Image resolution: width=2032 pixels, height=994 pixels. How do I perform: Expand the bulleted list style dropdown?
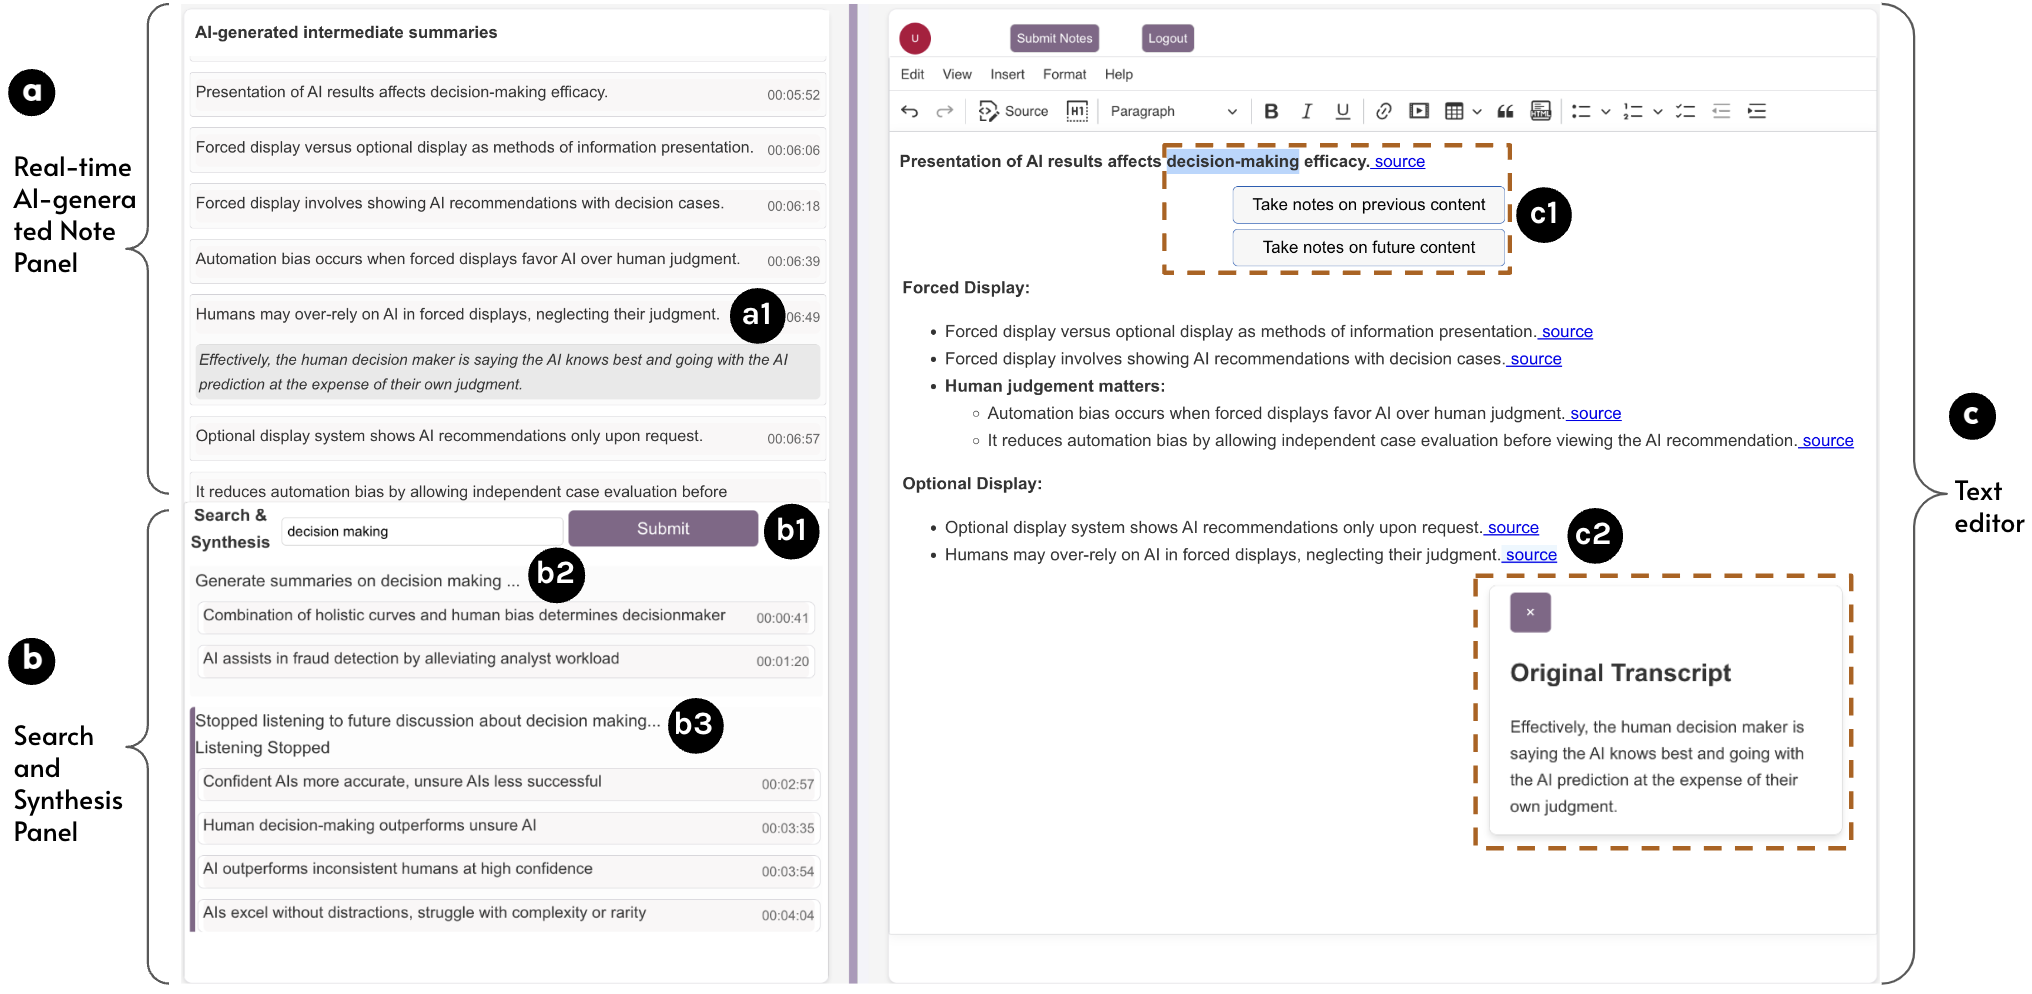point(1605,111)
